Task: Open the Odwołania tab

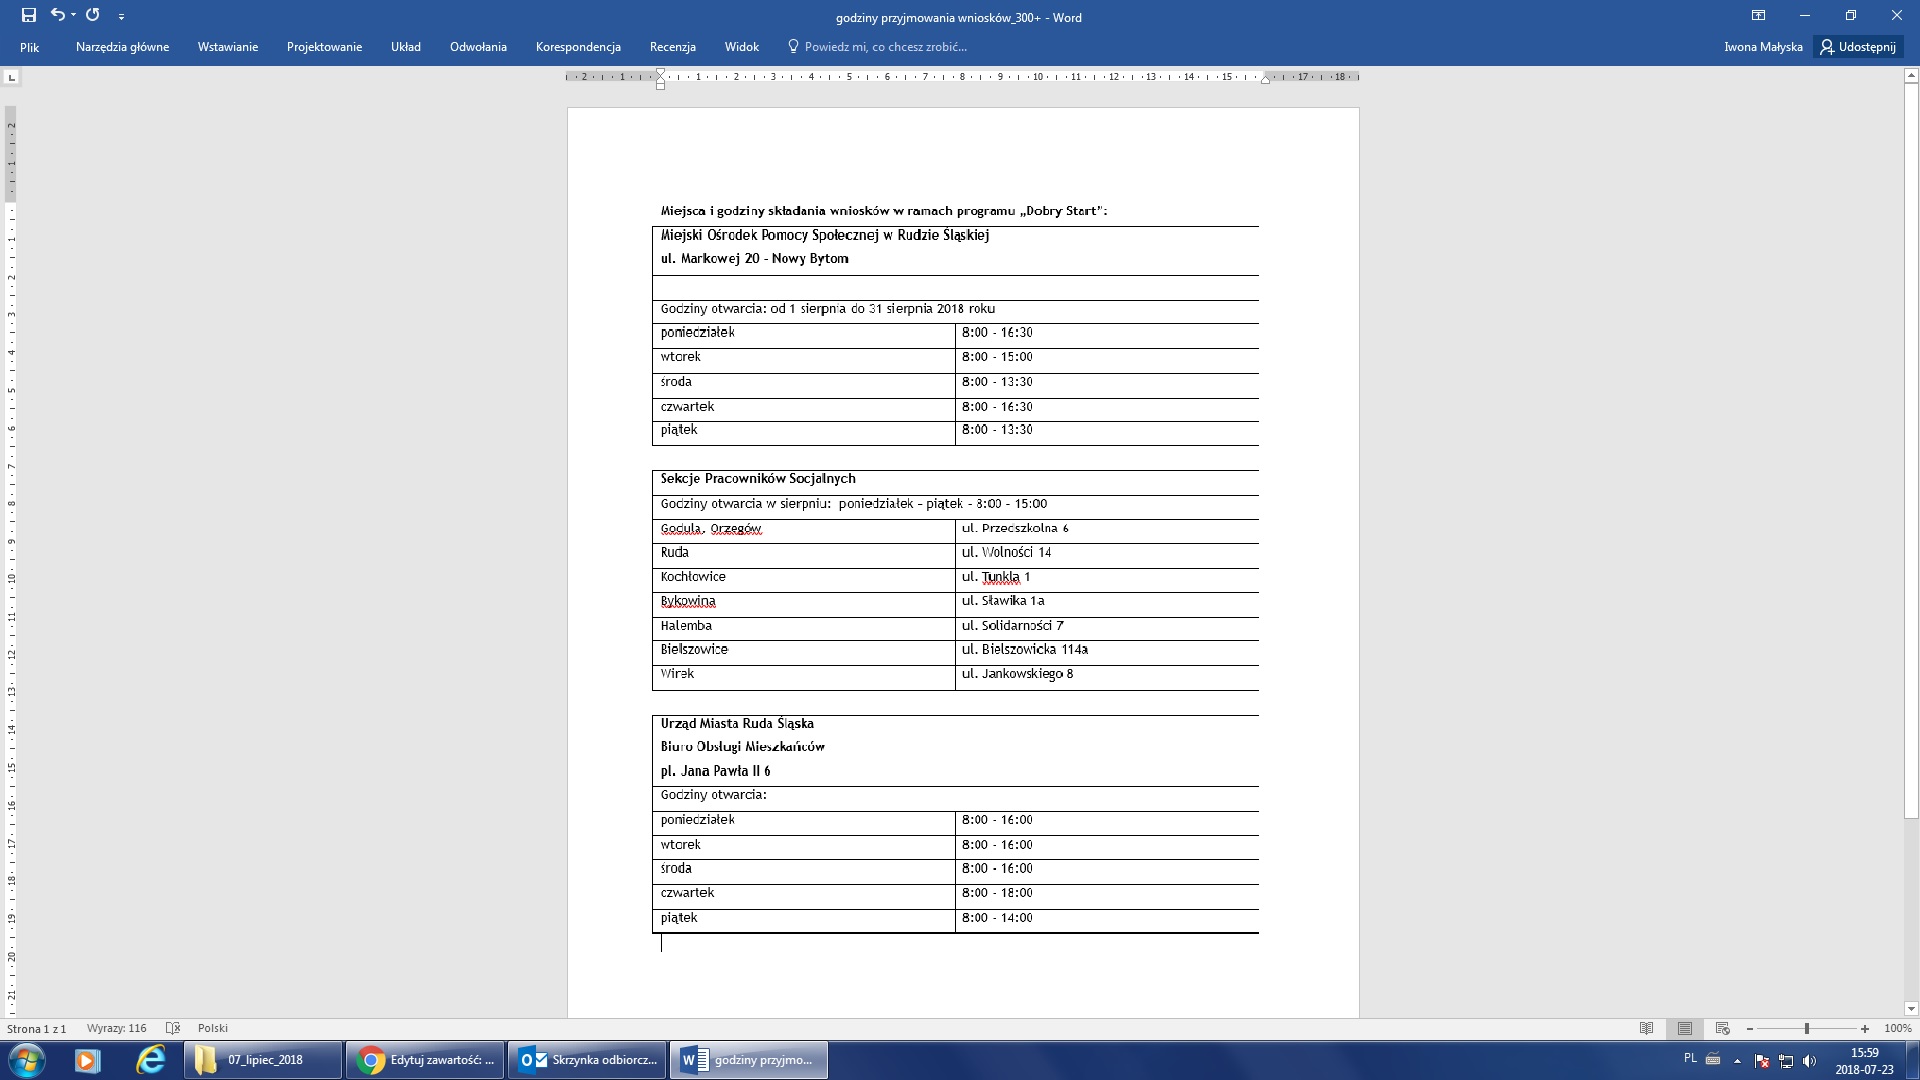Action: click(x=478, y=47)
